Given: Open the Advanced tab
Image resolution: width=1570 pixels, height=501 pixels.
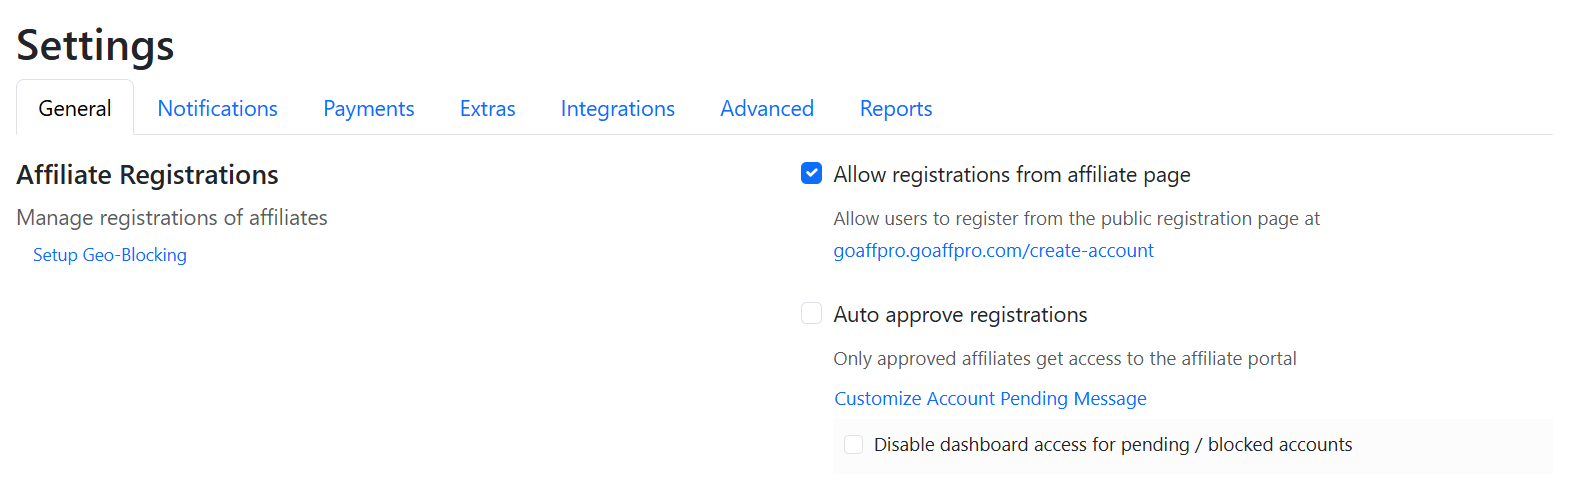Looking at the screenshot, I should [x=766, y=108].
